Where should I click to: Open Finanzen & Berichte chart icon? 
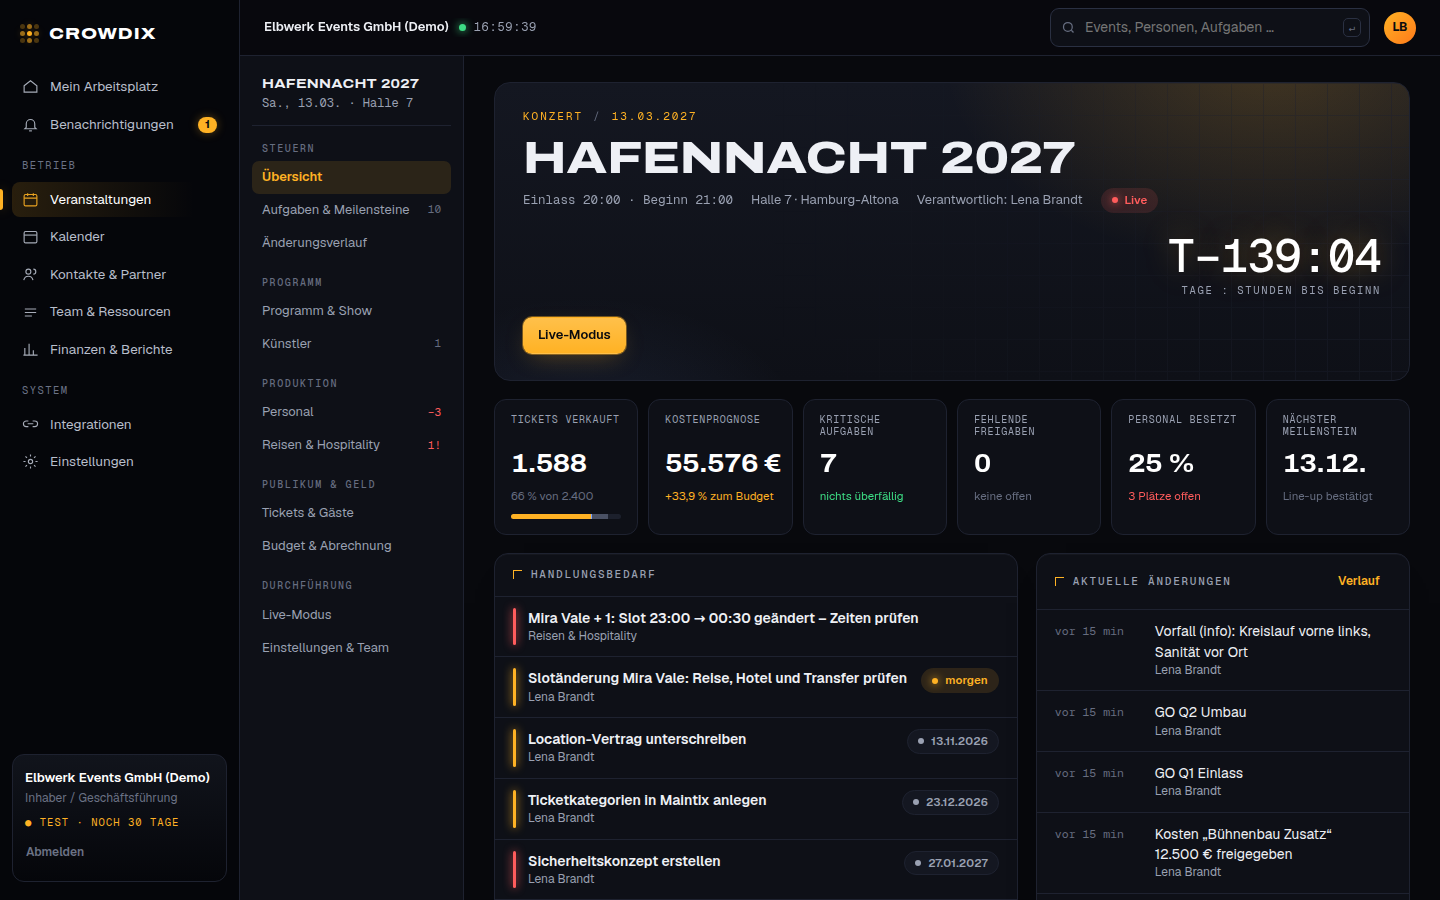[x=30, y=350]
